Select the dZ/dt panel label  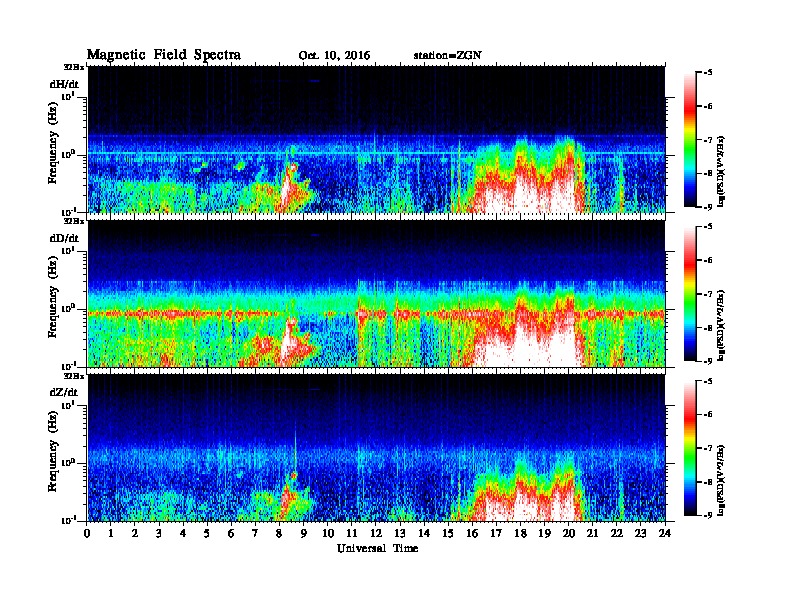coord(64,392)
